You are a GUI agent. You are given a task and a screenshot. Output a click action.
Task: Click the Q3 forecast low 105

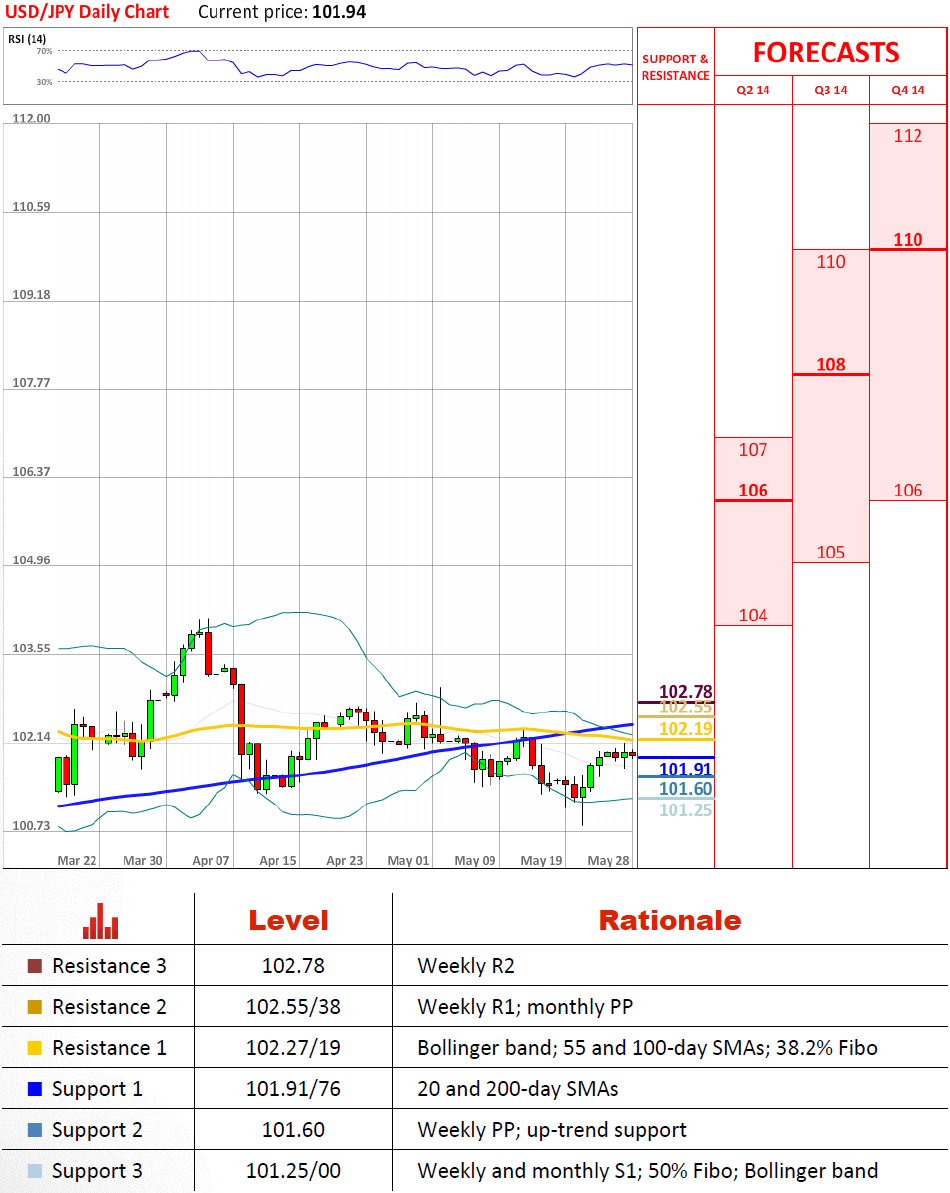[831, 552]
